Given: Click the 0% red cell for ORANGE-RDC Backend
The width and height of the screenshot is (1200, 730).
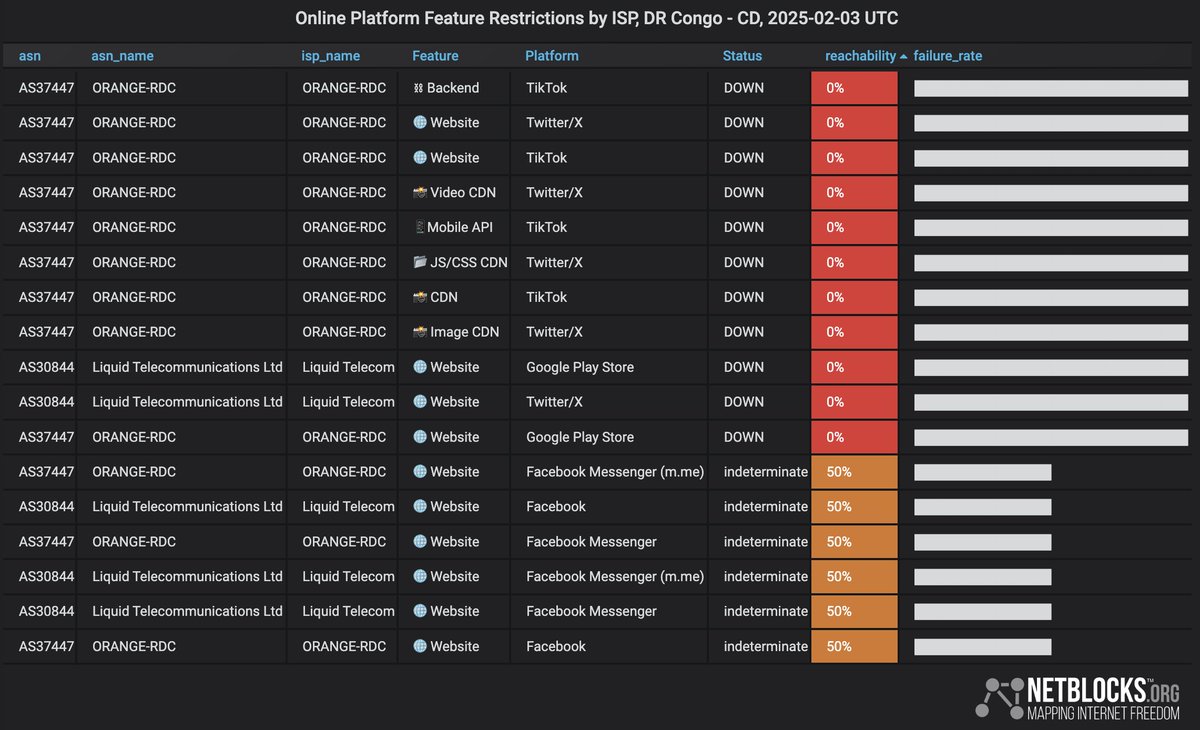Looking at the screenshot, I should tap(854, 87).
